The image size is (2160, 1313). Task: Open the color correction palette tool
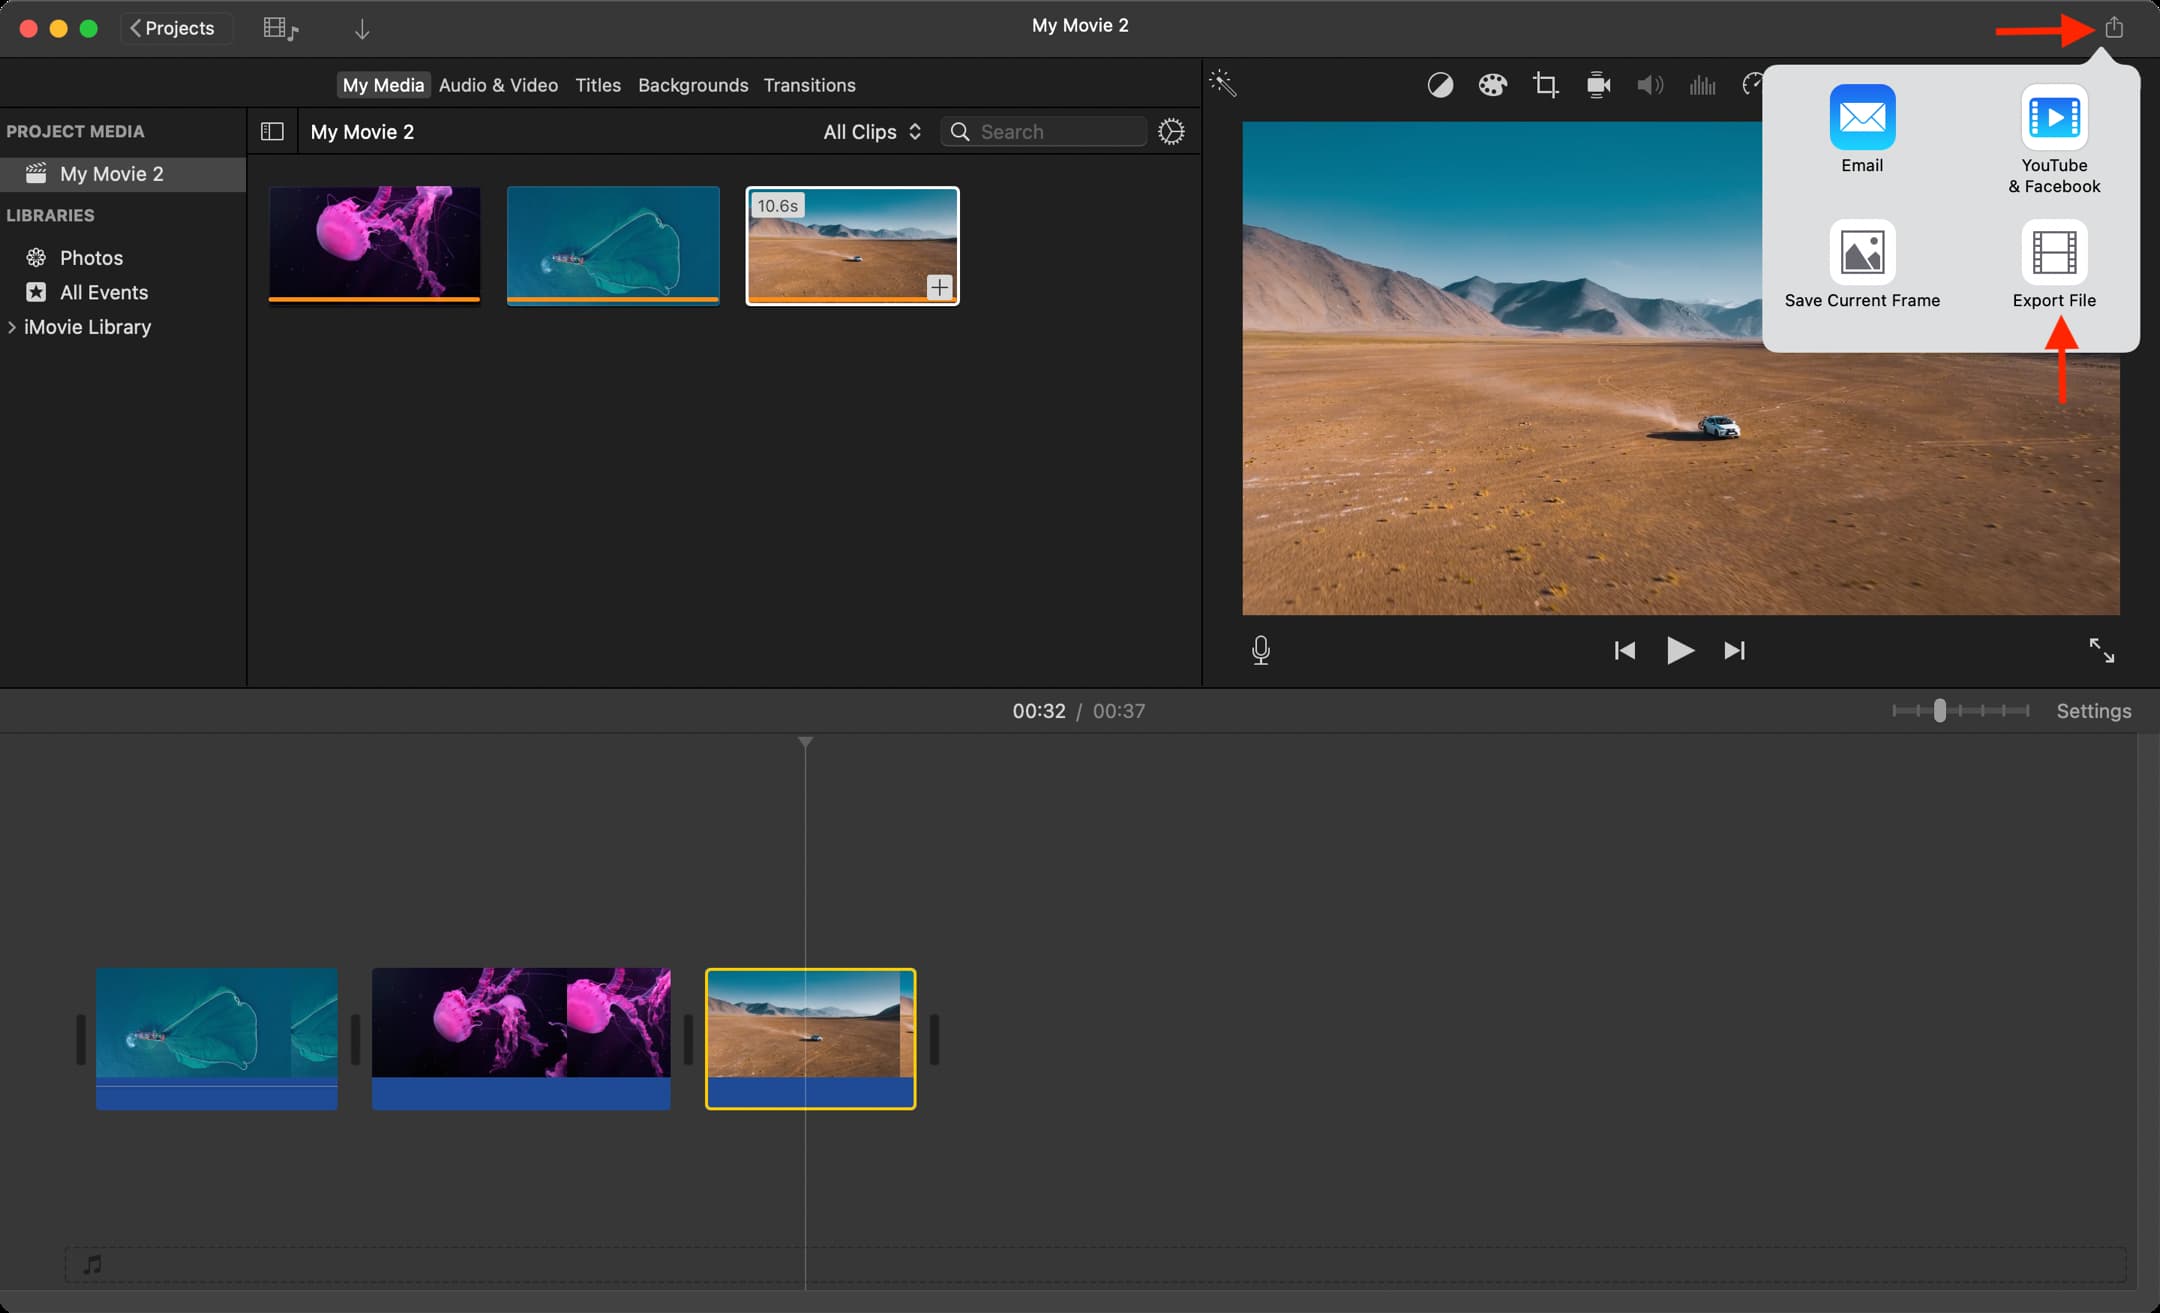pos(1492,85)
